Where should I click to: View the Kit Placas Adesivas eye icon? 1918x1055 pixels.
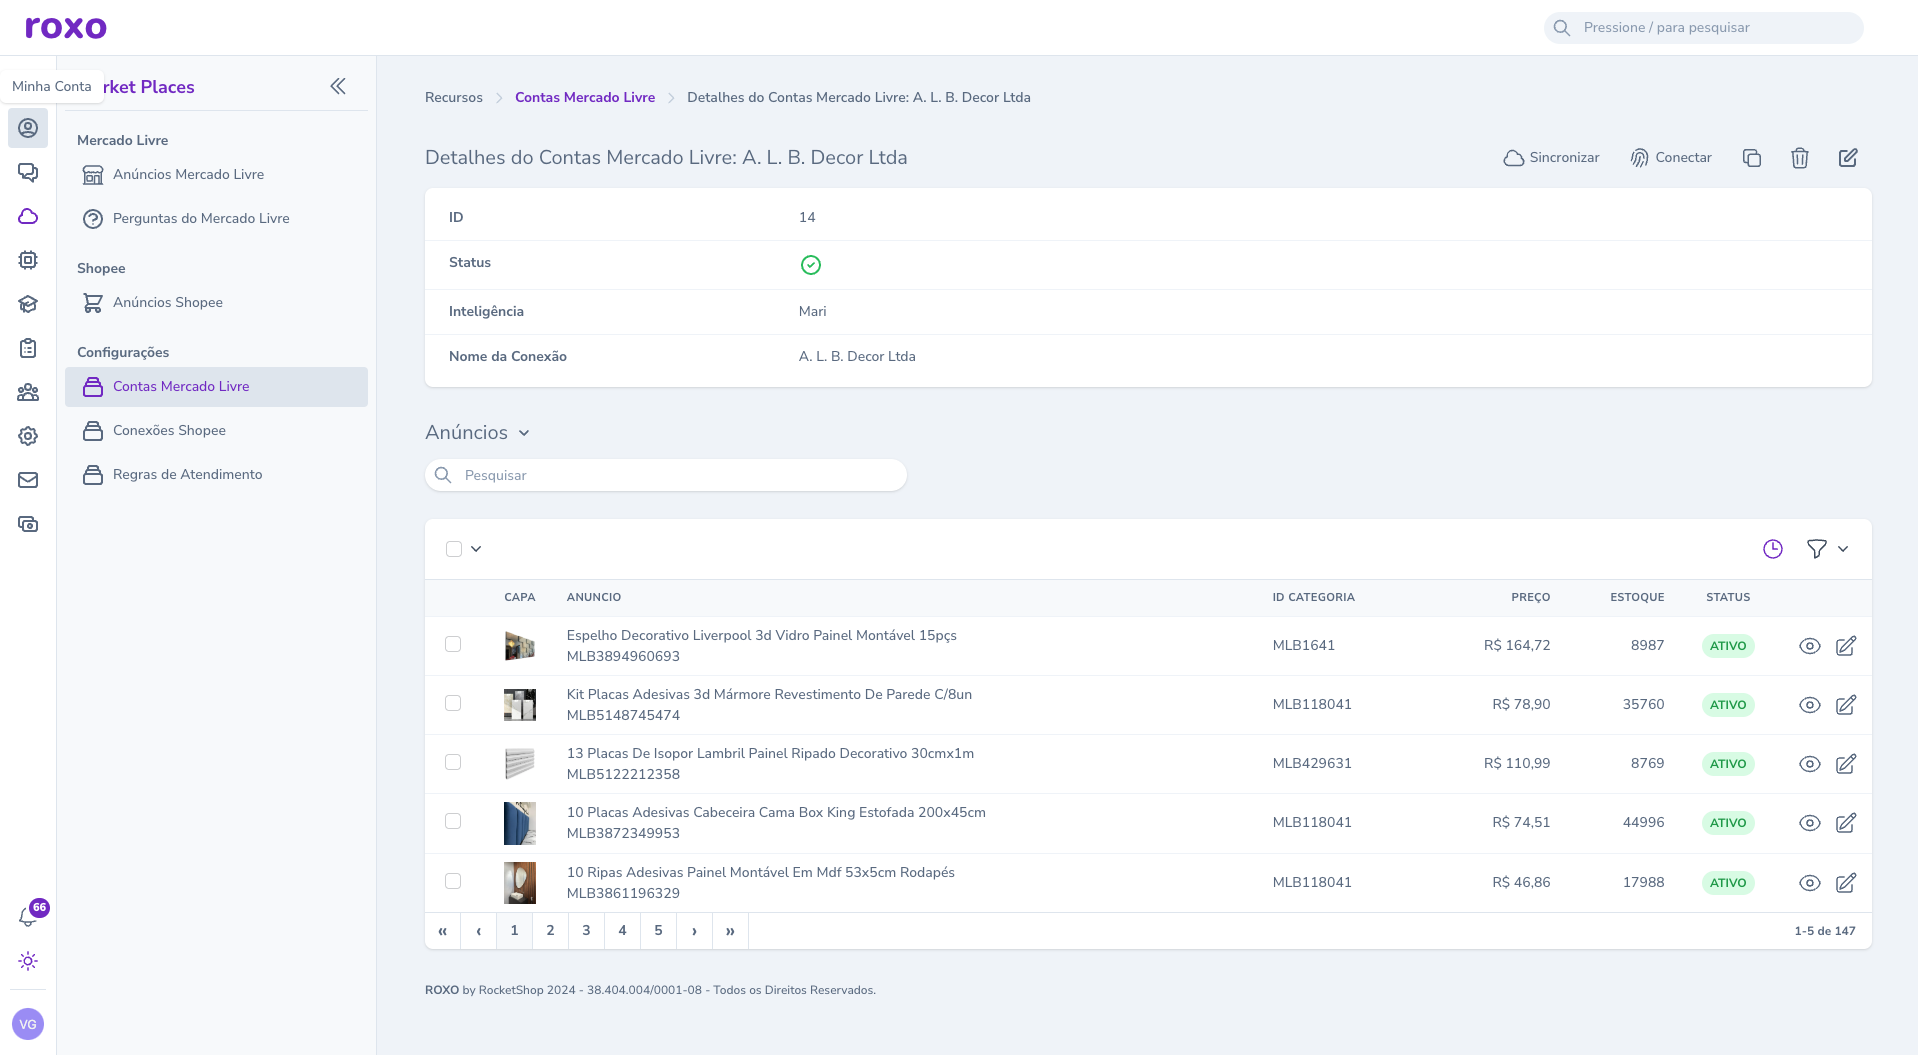coord(1810,705)
